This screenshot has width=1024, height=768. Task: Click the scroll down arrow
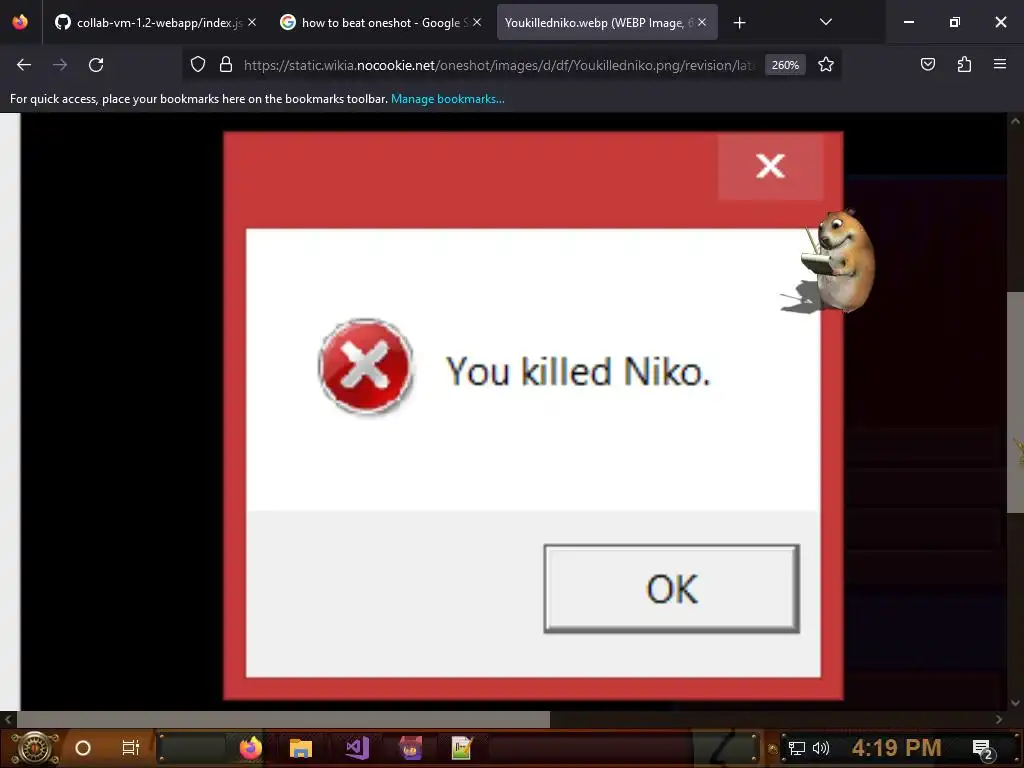1016,703
